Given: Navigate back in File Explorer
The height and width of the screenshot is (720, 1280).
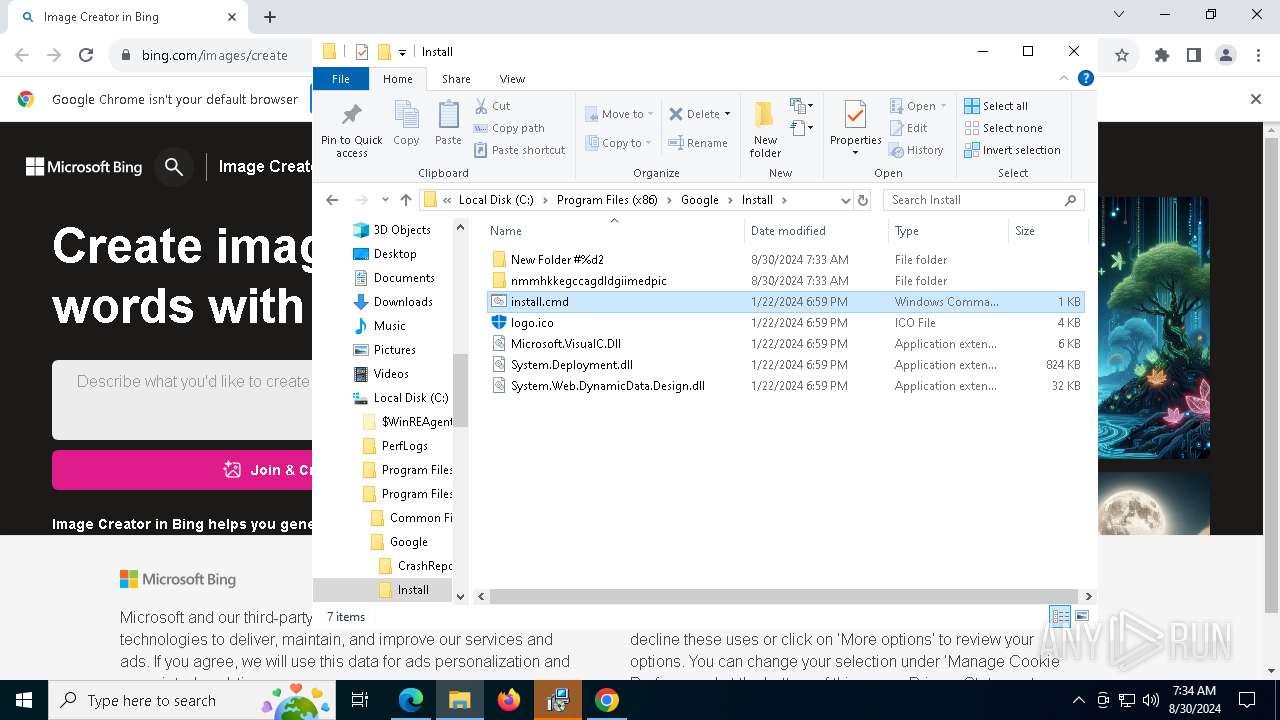Looking at the screenshot, I should point(332,200).
